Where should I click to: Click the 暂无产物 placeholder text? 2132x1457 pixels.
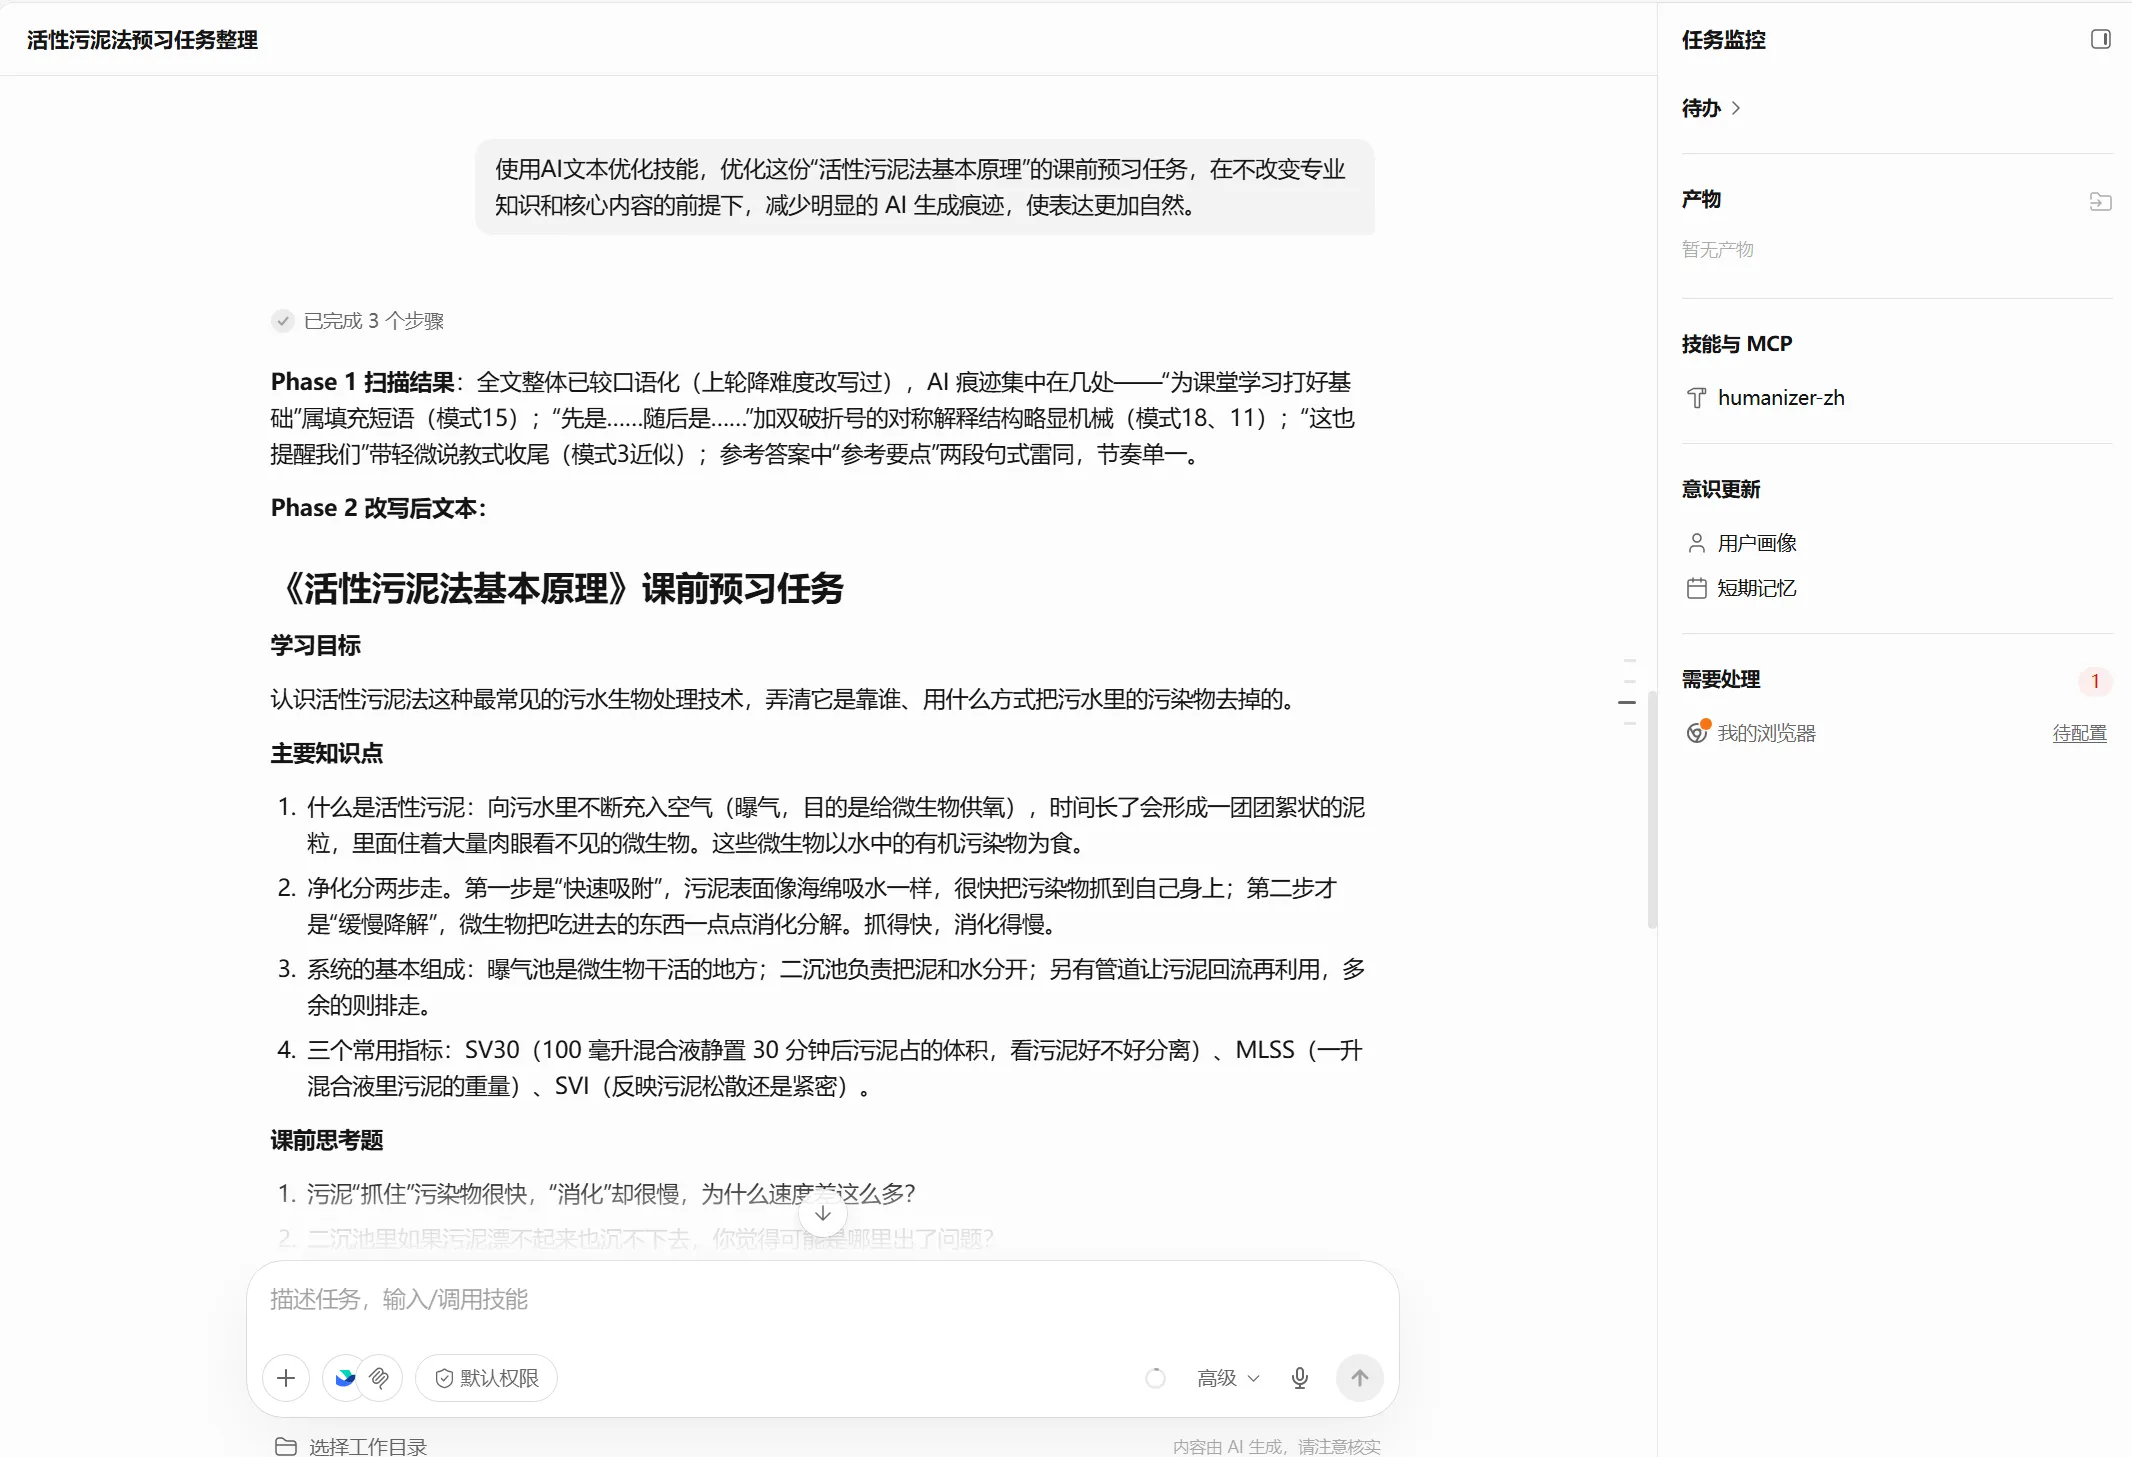click(x=1718, y=249)
